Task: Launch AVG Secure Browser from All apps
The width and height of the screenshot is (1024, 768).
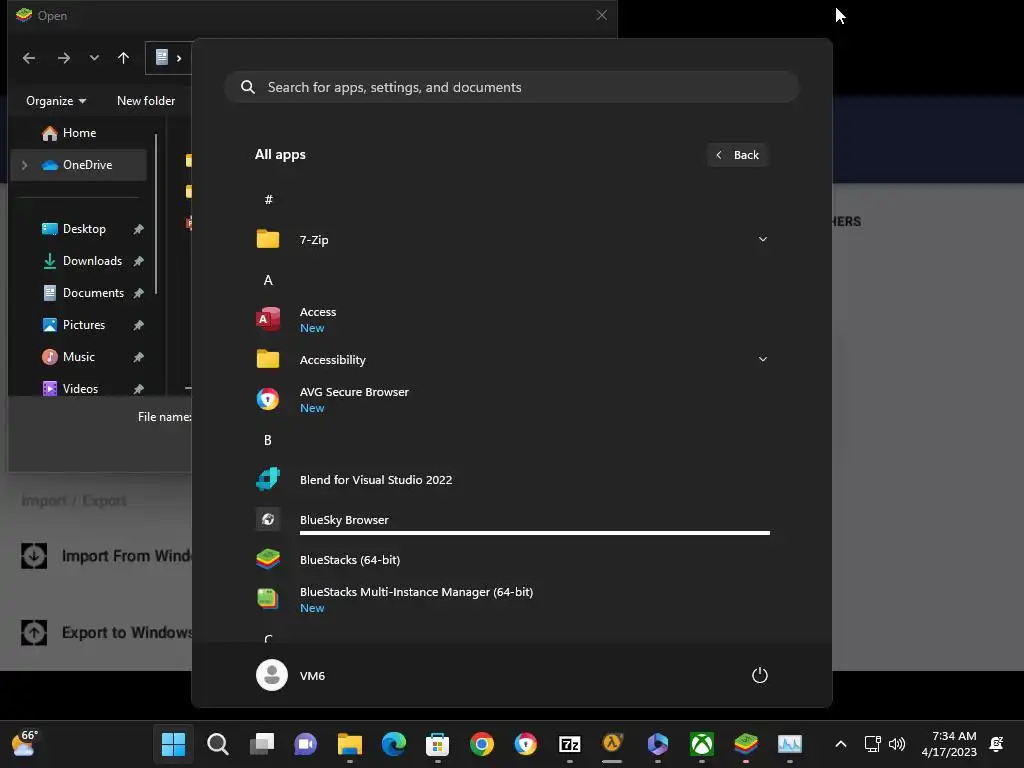Action: click(x=511, y=399)
